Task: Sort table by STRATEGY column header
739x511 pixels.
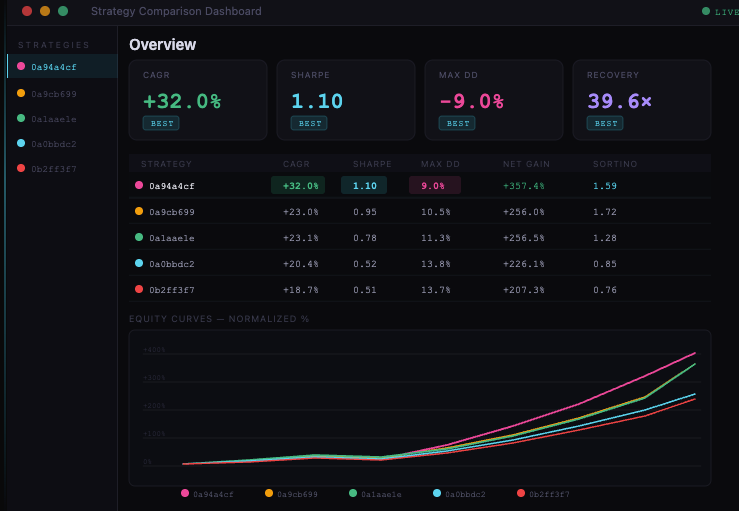Action: tap(166, 164)
